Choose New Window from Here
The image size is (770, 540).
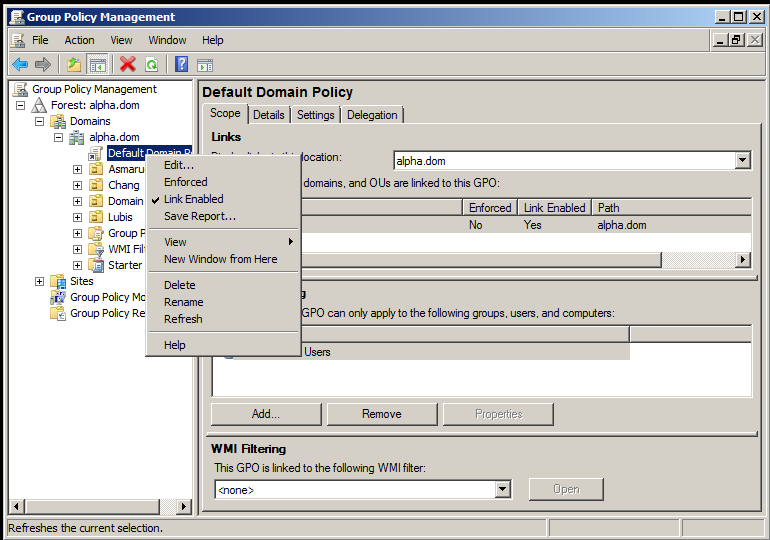(223, 259)
